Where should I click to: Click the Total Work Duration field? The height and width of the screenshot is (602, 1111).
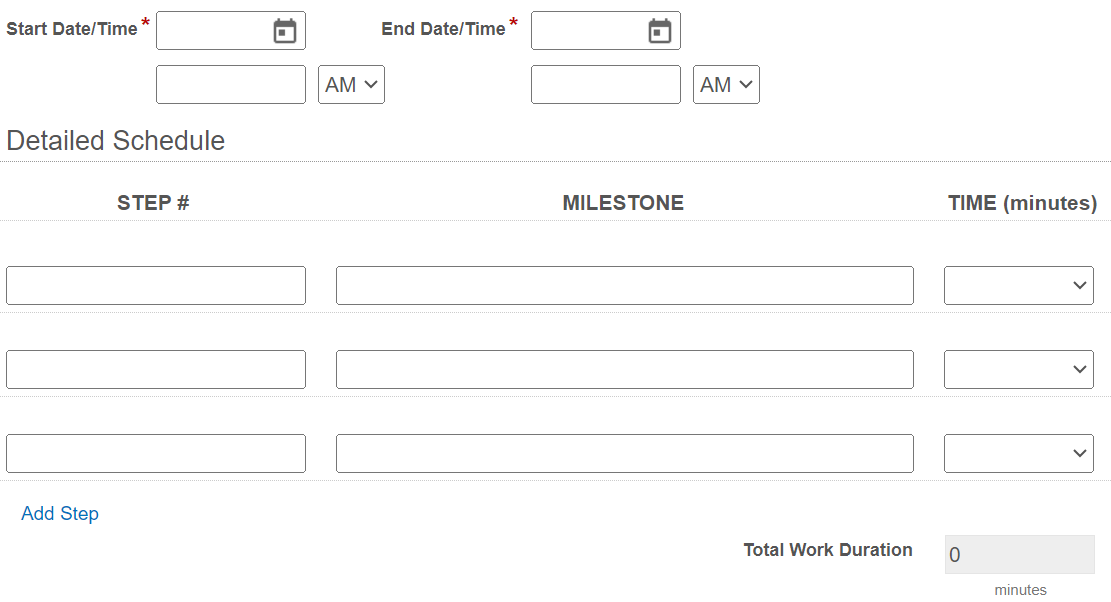click(1020, 555)
